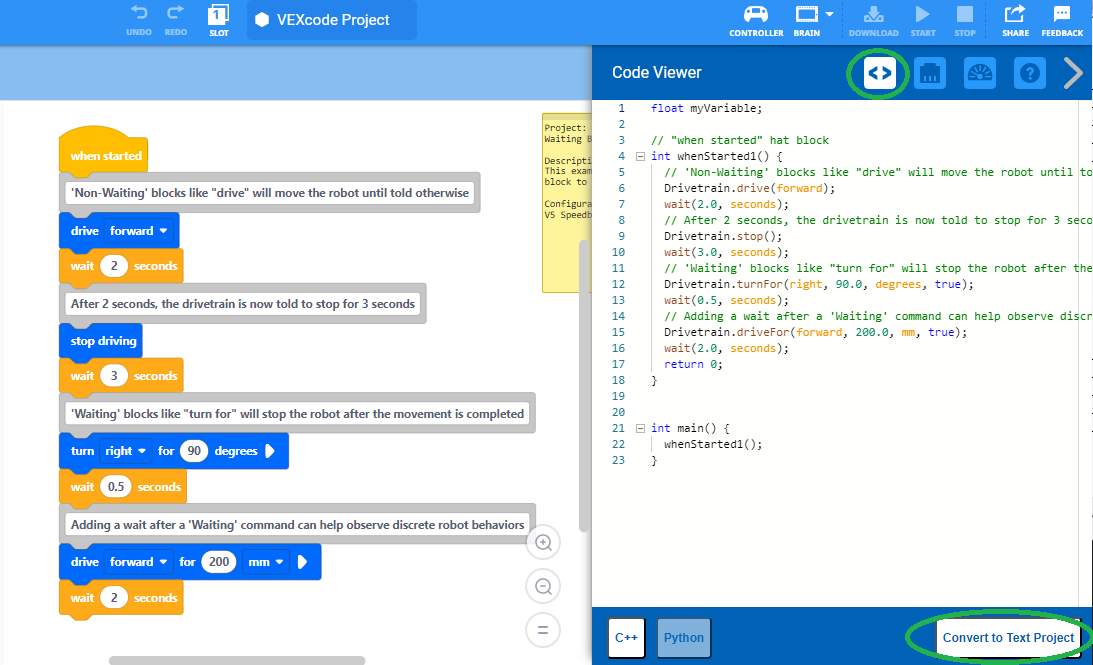1093x665 pixels.
Task: Click code line 'Drivetrain.stop();'
Action: pyautogui.click(x=723, y=236)
